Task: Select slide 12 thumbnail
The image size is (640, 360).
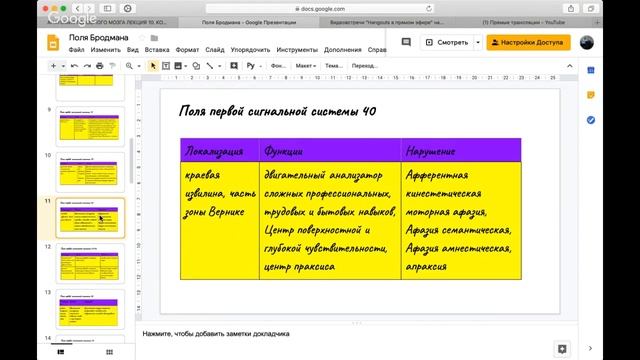Action: (x=90, y=264)
